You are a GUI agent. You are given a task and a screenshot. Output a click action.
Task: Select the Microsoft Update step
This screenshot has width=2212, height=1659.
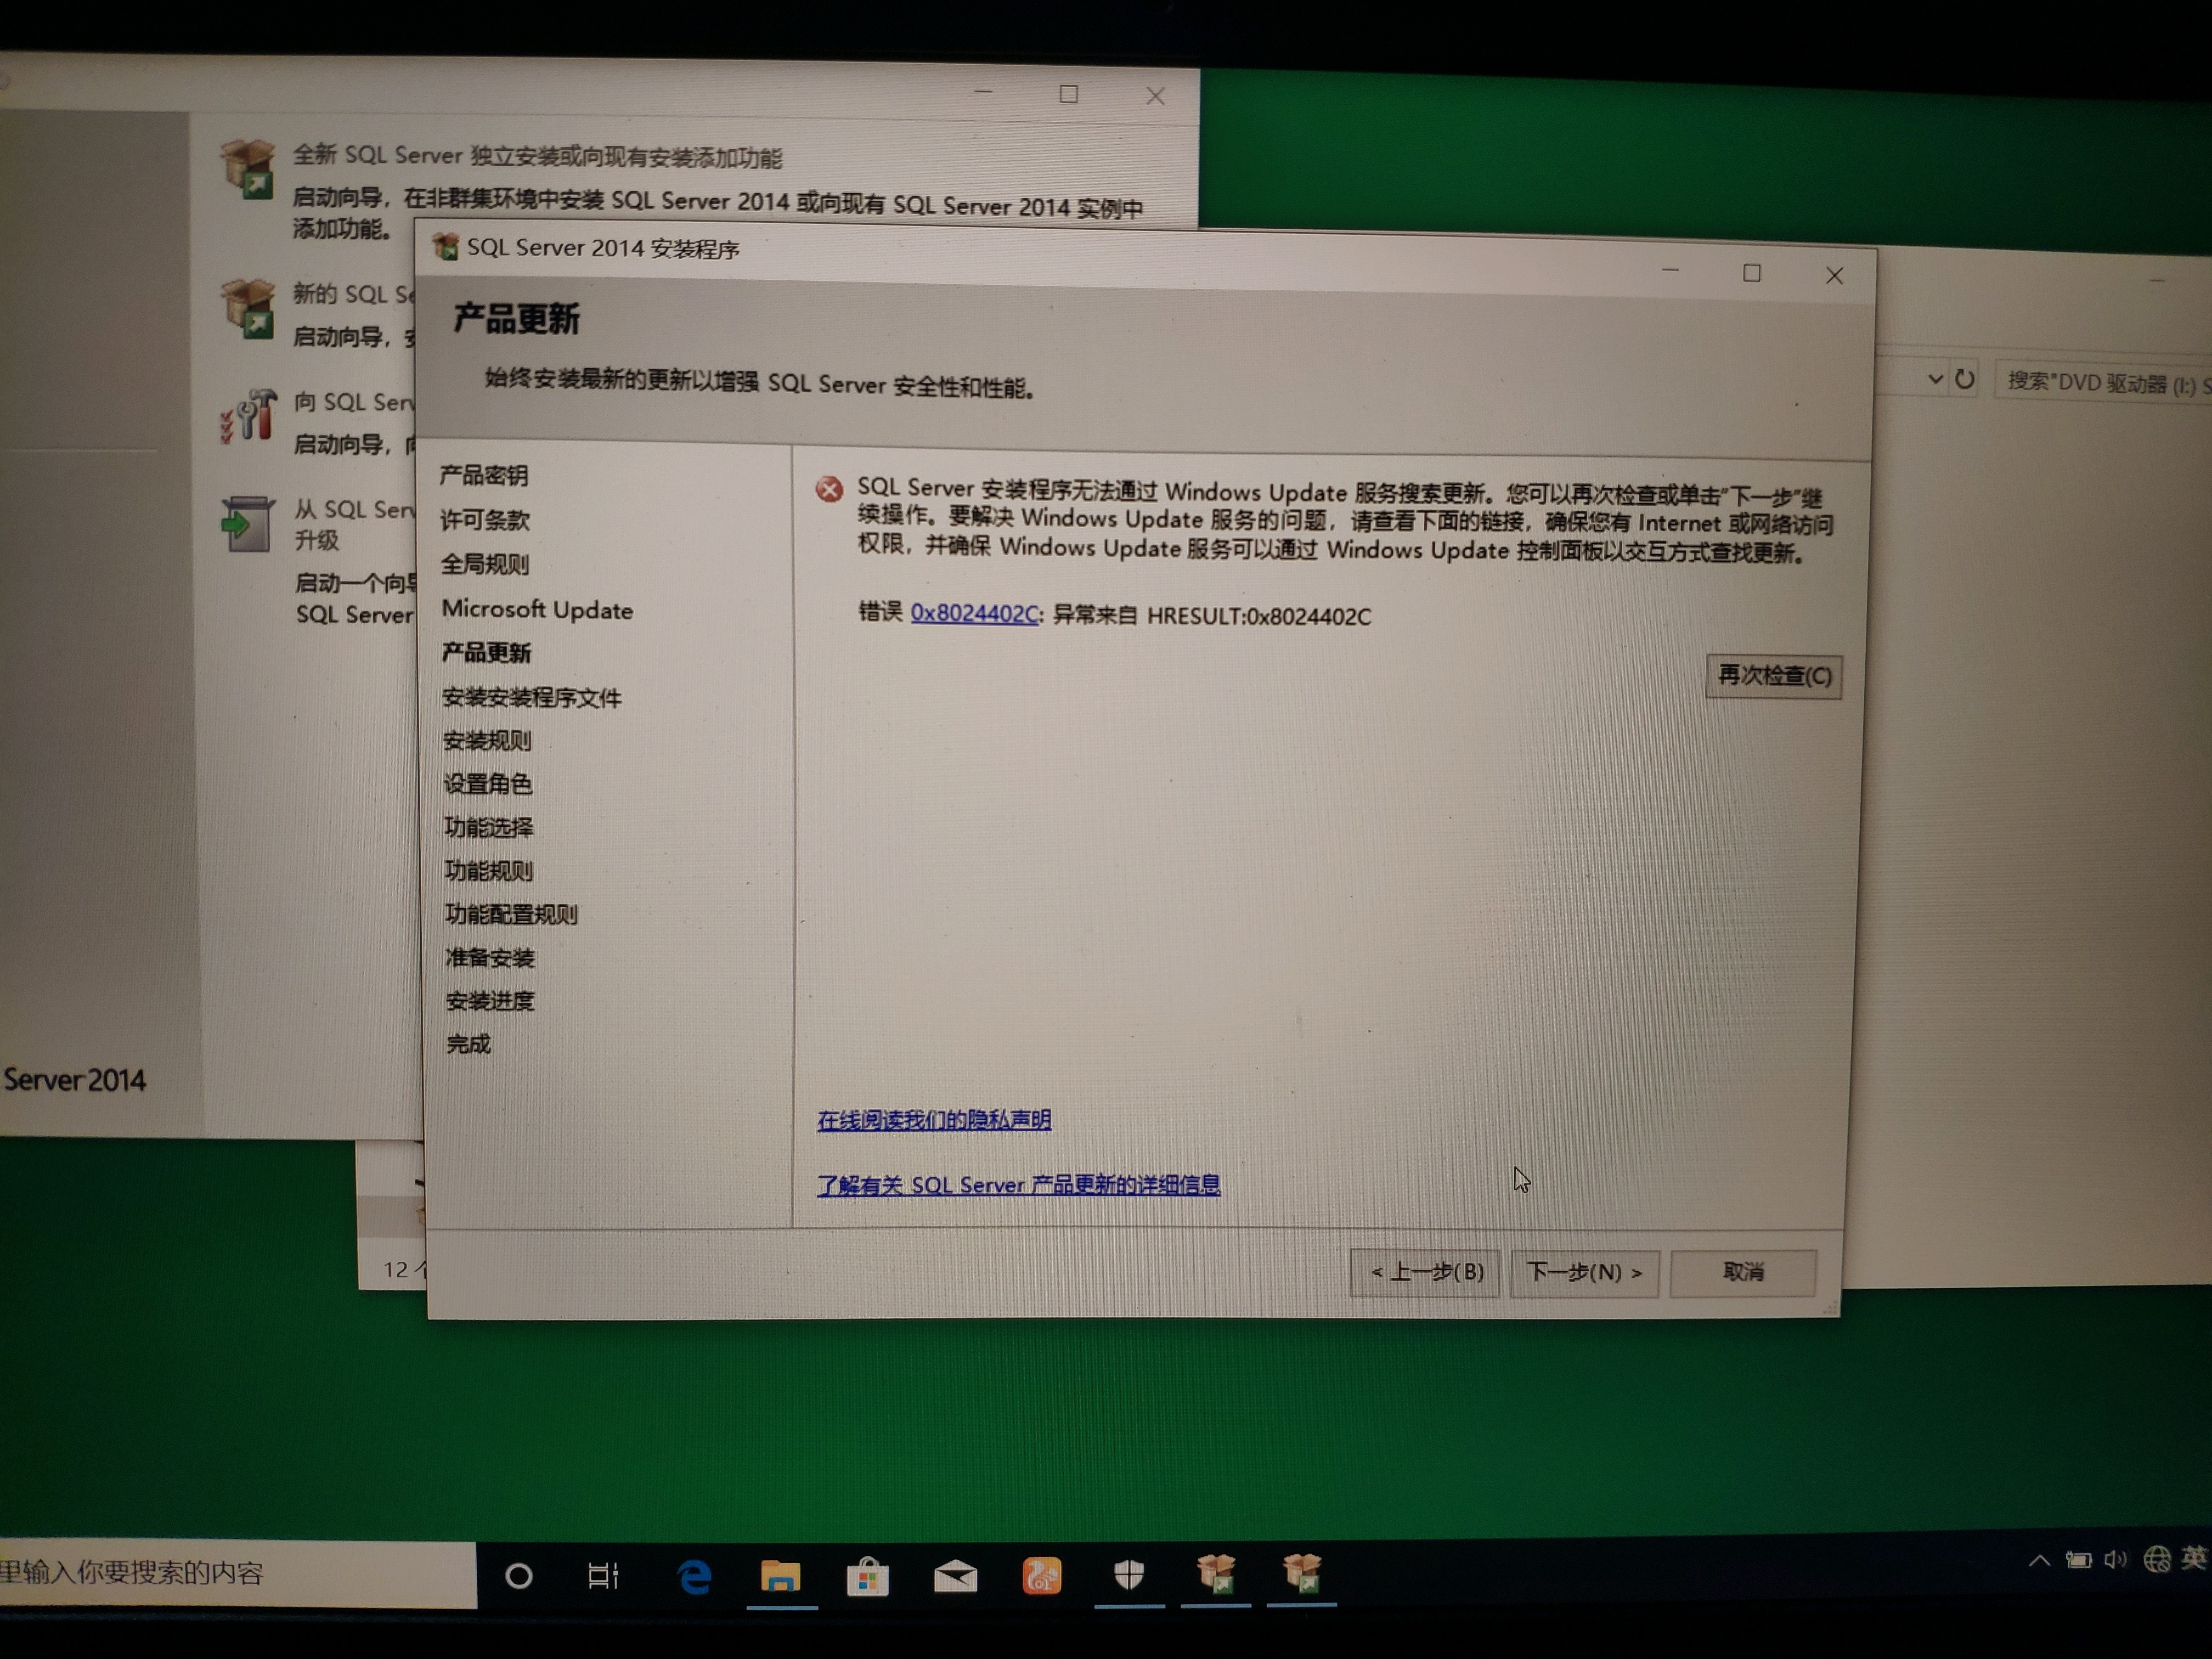[x=537, y=610]
